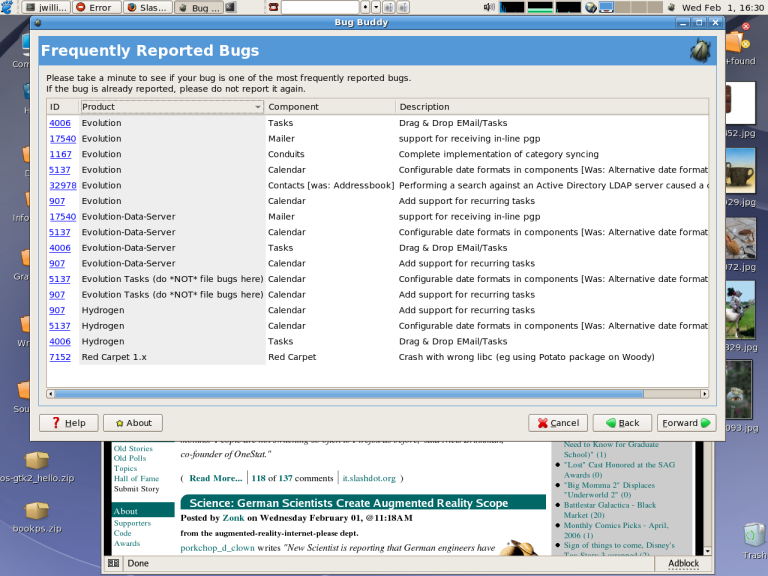
Task: Sort by the Product column header
Action: [x=172, y=107]
